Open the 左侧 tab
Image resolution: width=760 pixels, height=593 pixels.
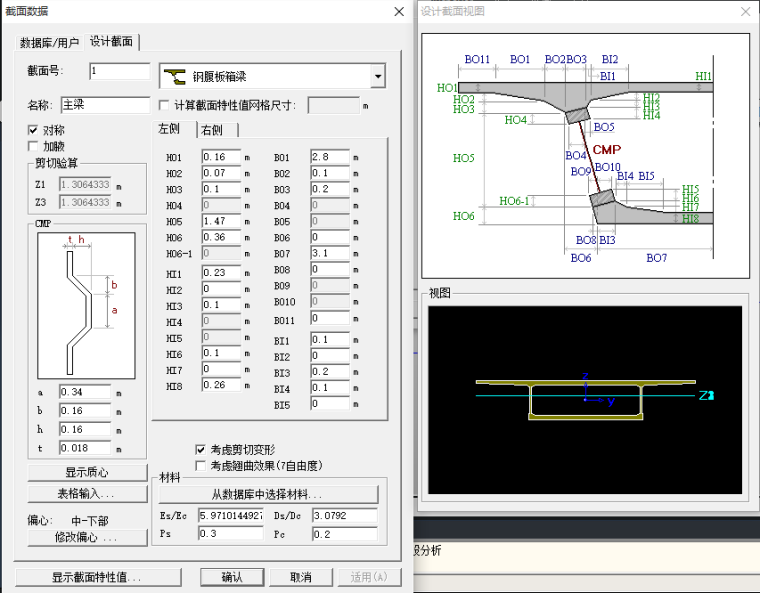click(170, 130)
